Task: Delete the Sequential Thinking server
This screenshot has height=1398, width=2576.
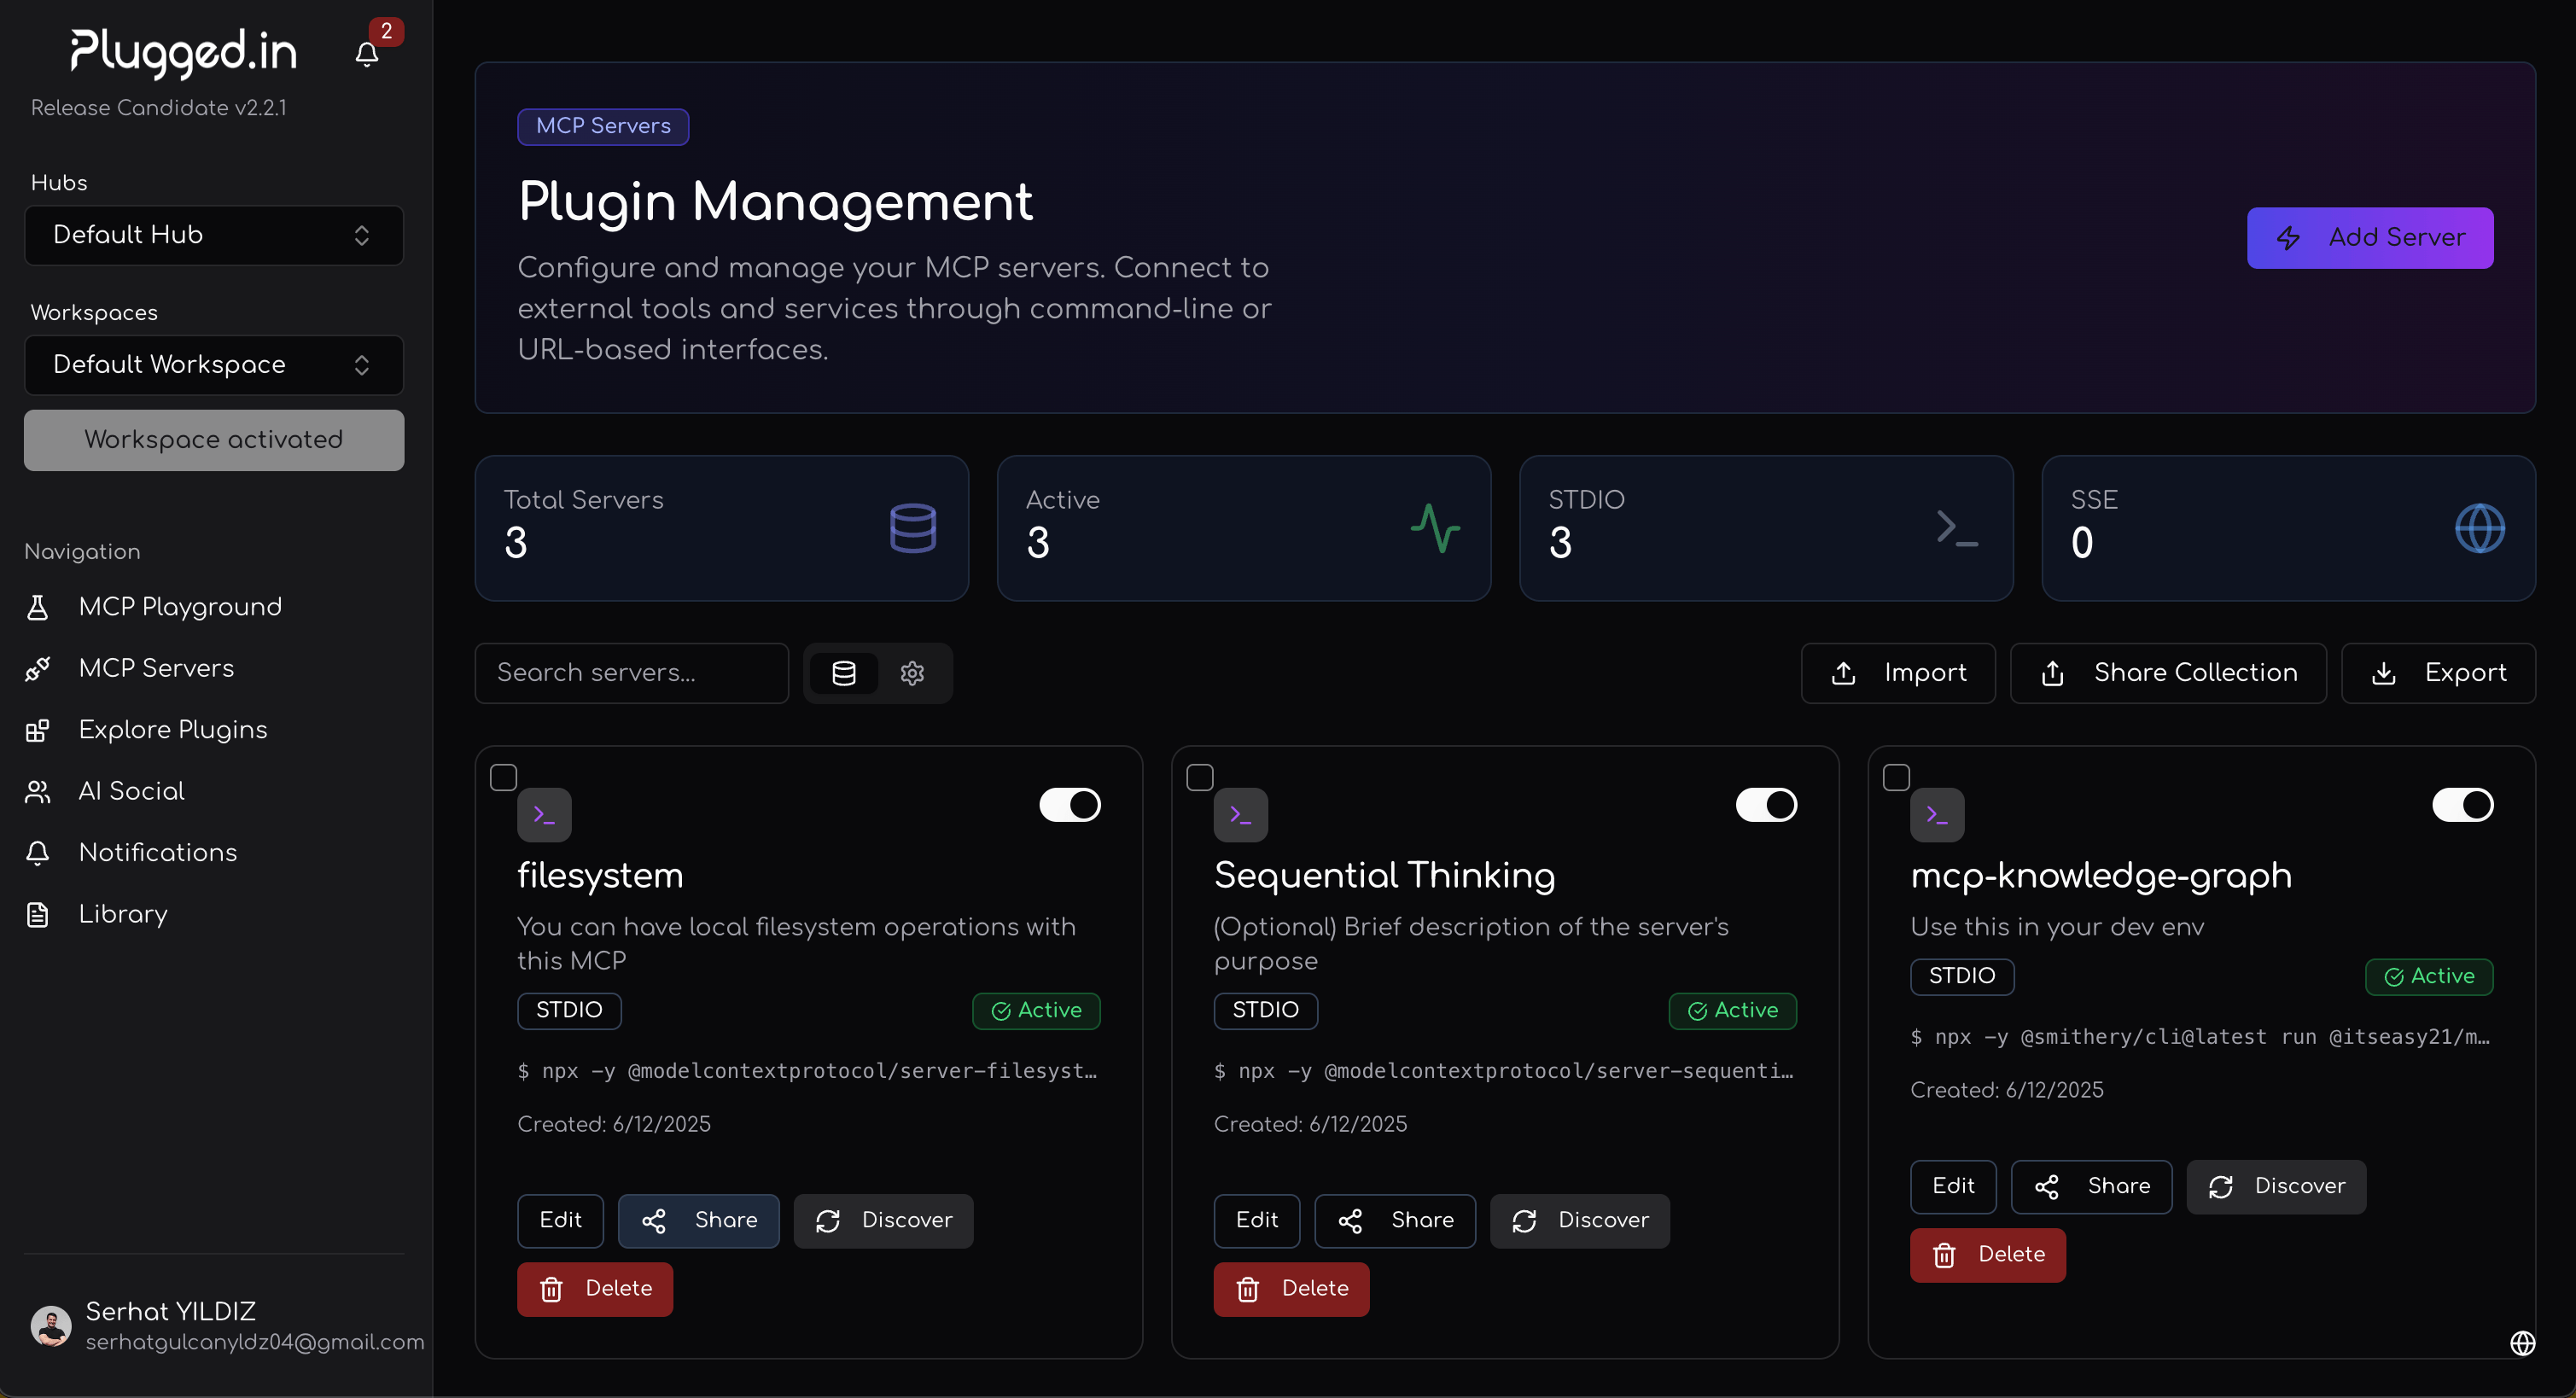Action: (1292, 1290)
